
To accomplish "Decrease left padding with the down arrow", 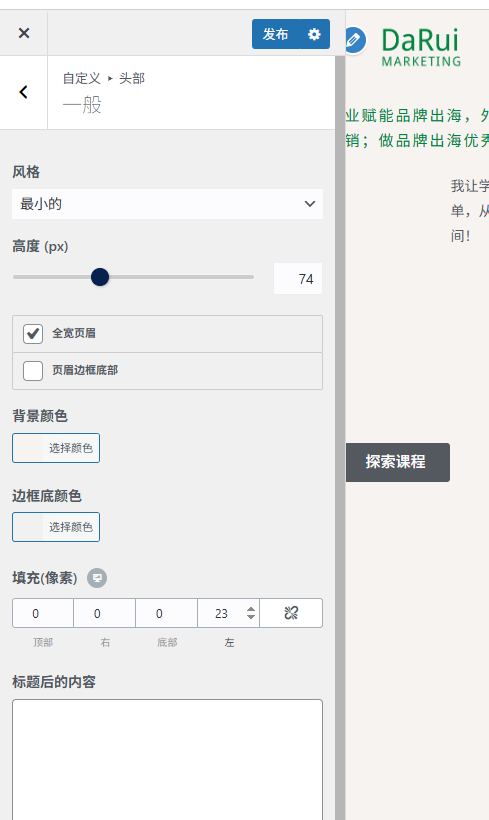I will (x=251, y=617).
